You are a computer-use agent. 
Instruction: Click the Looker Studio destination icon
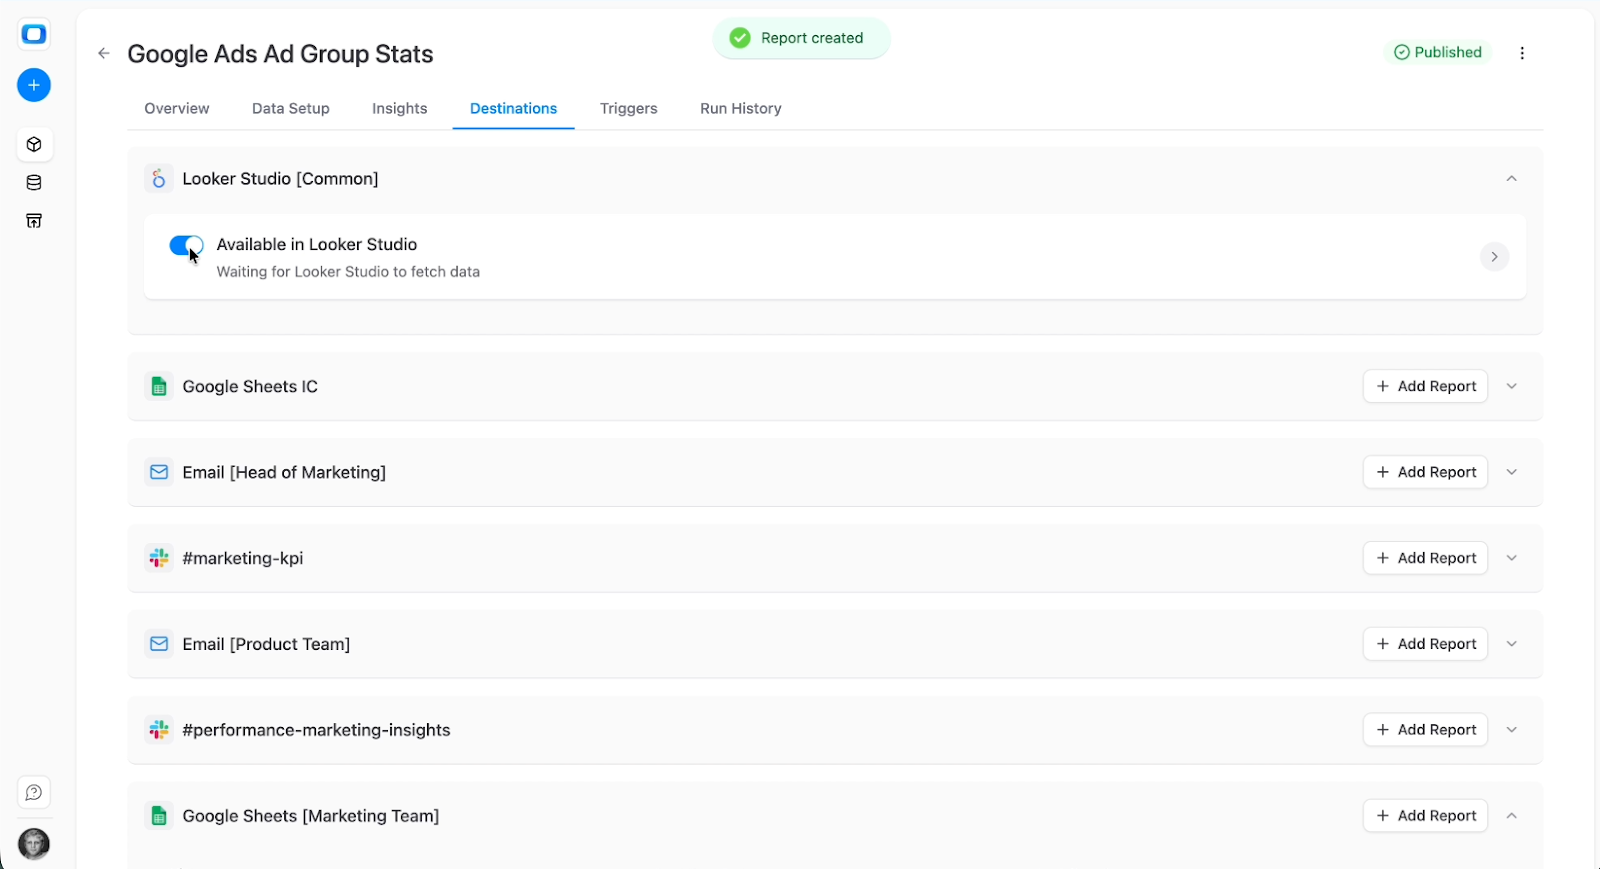158,178
